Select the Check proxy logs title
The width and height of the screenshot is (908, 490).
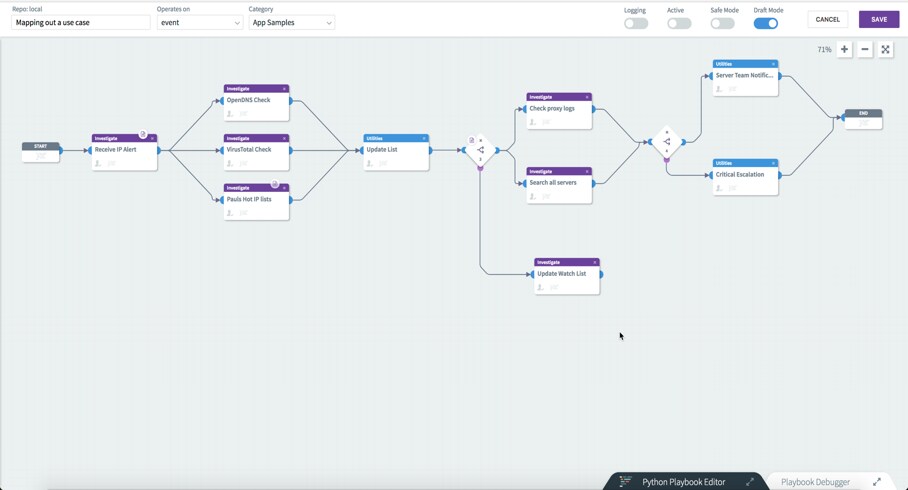552,108
